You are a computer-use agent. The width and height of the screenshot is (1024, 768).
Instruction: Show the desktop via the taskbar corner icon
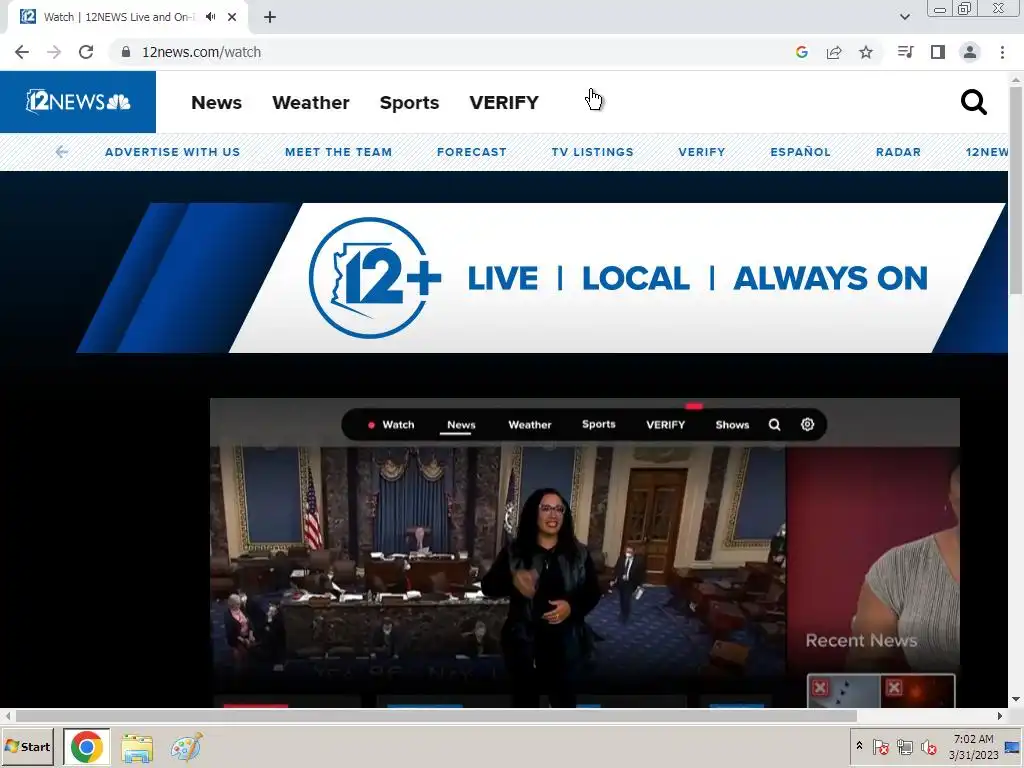(1012, 747)
